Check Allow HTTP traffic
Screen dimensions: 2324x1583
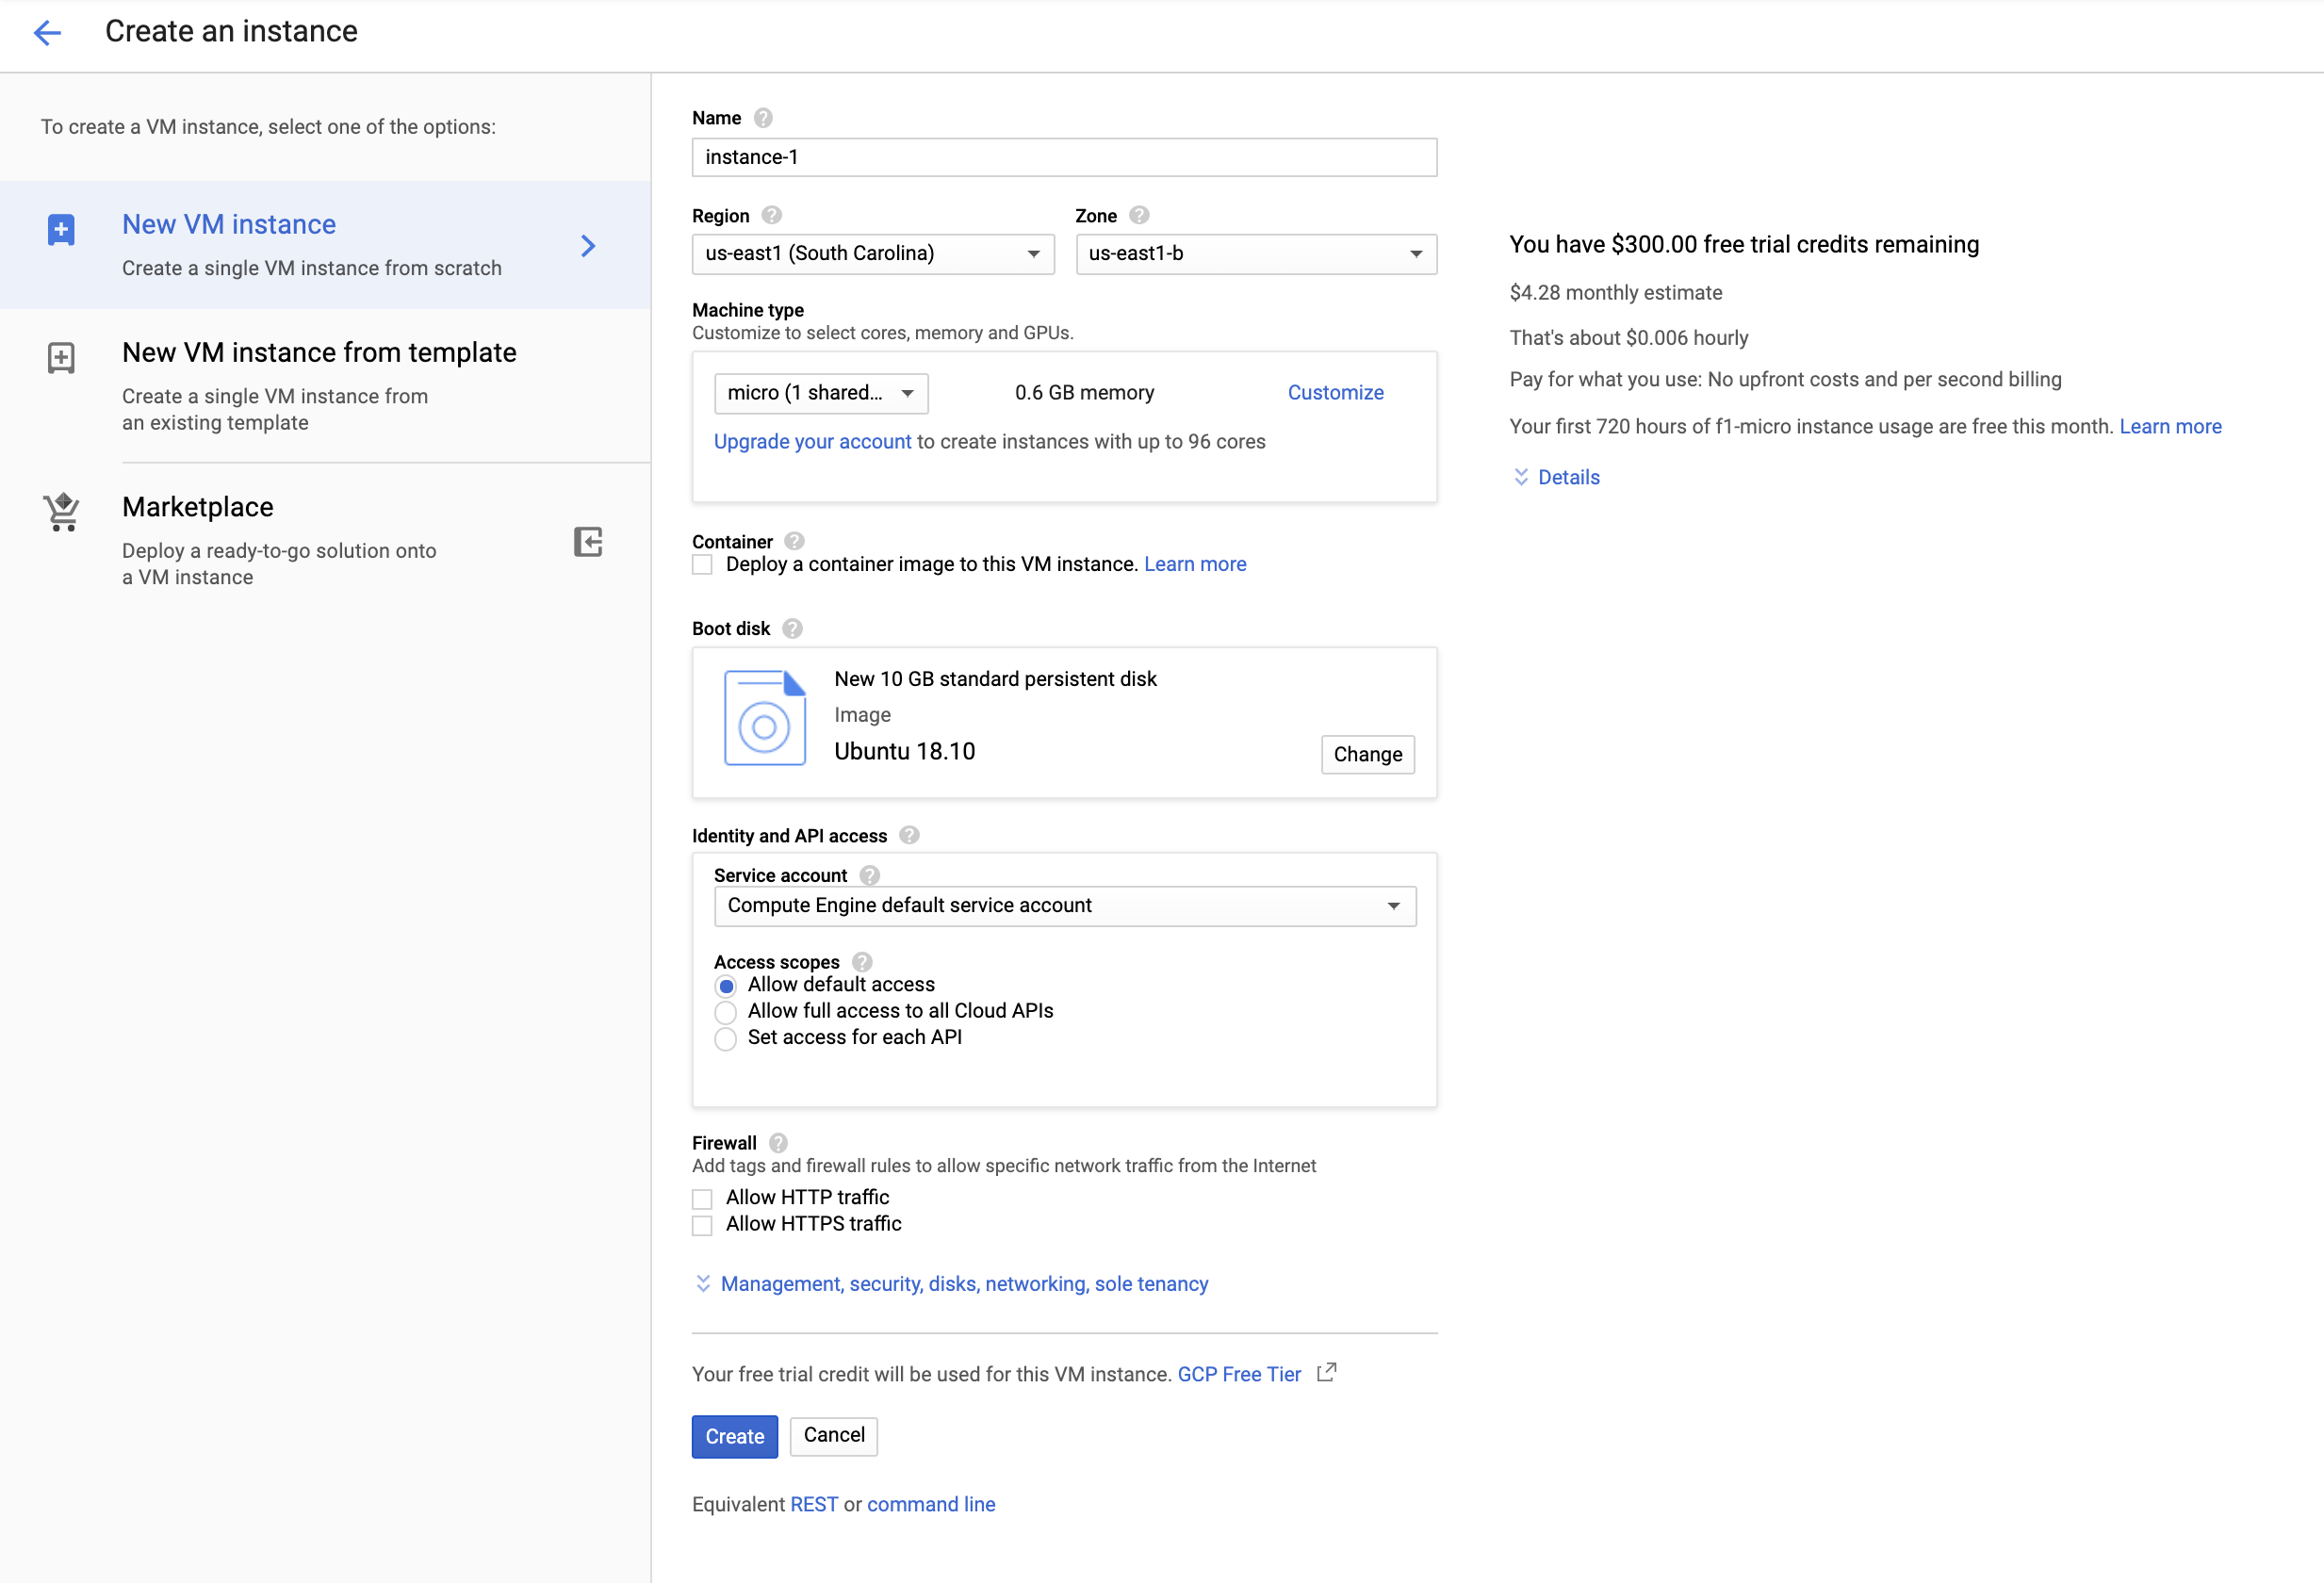tap(703, 1198)
